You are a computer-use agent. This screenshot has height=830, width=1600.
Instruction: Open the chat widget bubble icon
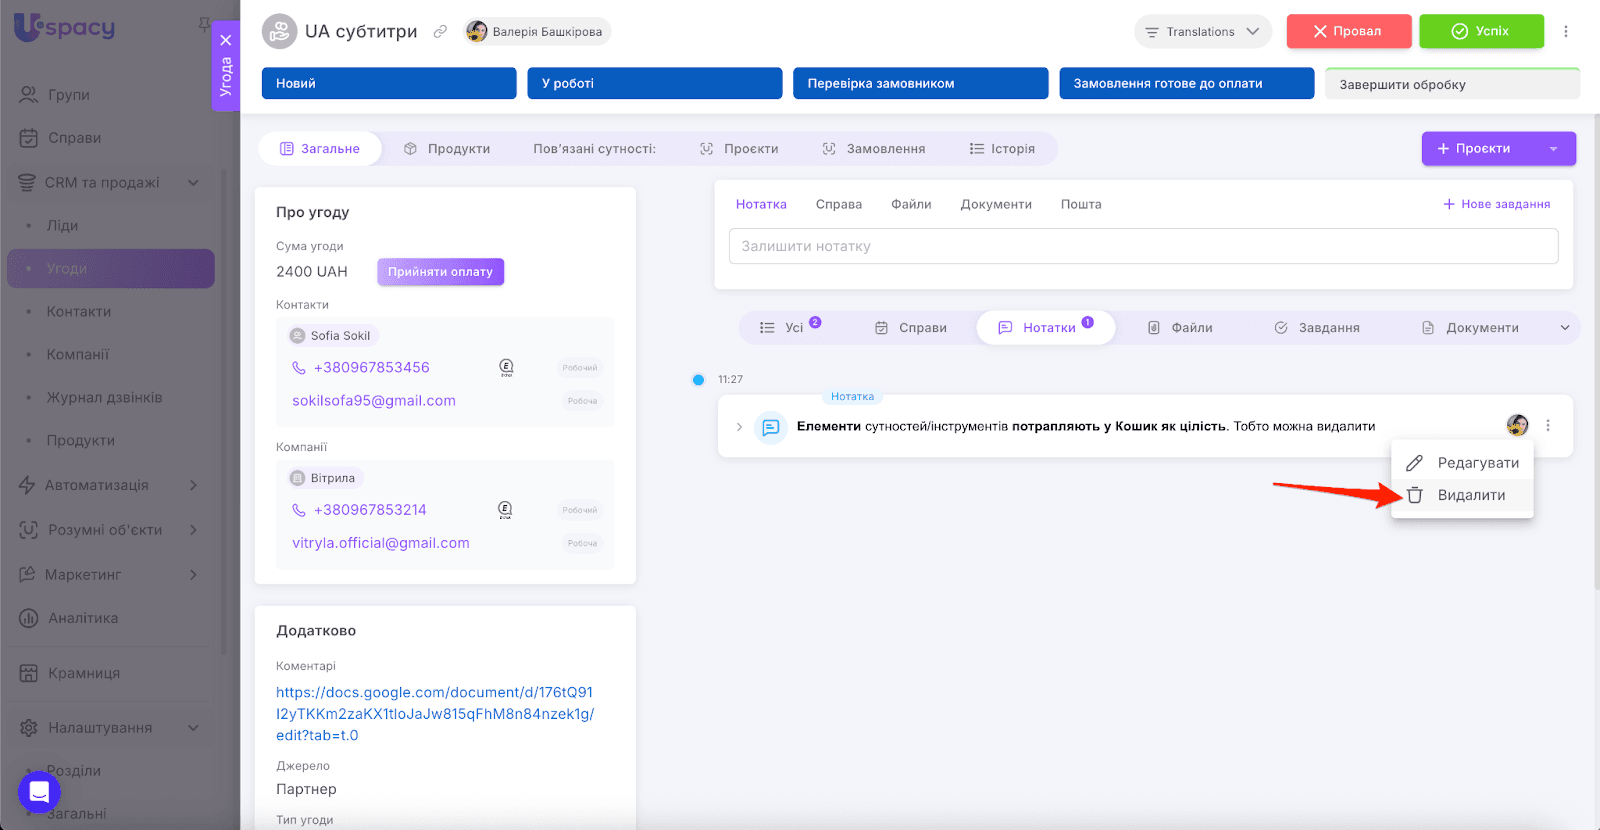pos(39,793)
